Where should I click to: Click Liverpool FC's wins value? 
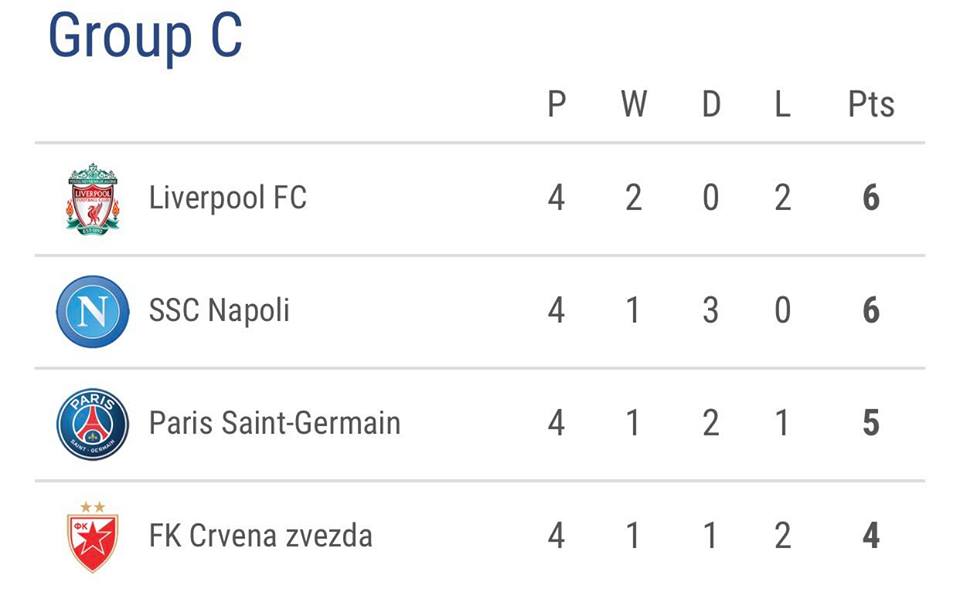(x=634, y=198)
